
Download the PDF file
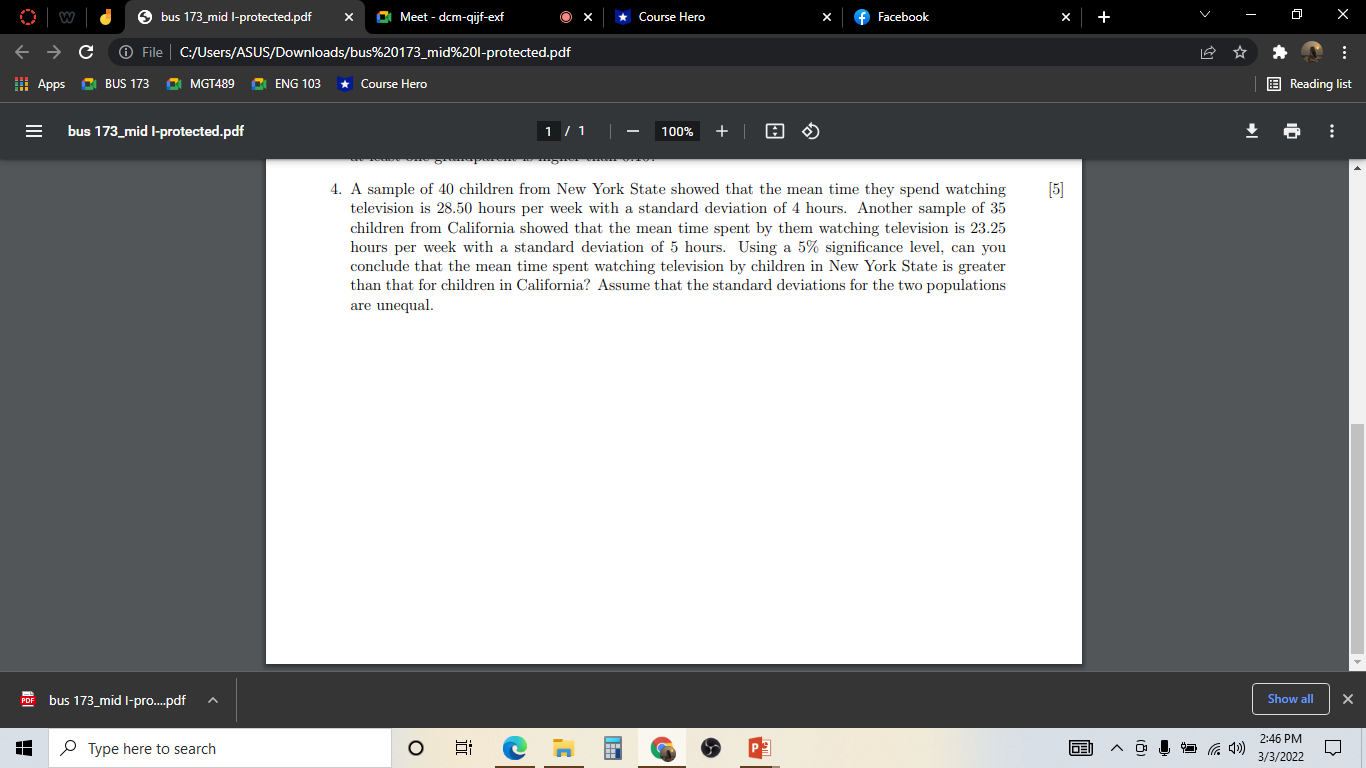pyautogui.click(x=1252, y=130)
